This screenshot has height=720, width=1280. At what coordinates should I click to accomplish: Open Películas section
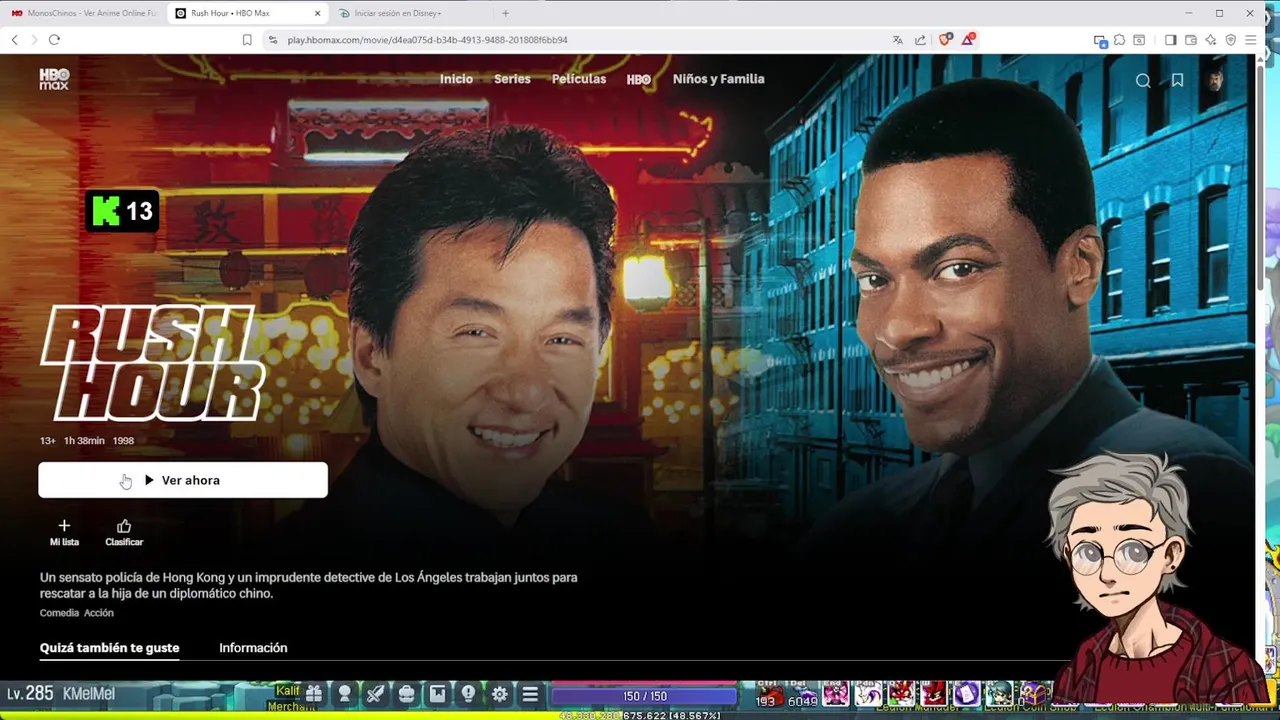pos(579,79)
